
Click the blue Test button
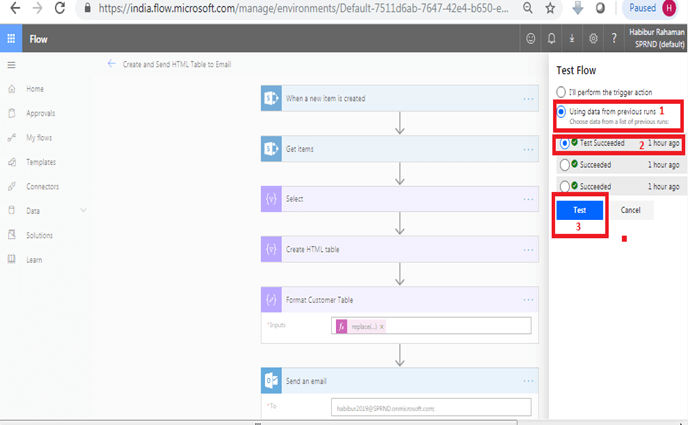(x=580, y=210)
